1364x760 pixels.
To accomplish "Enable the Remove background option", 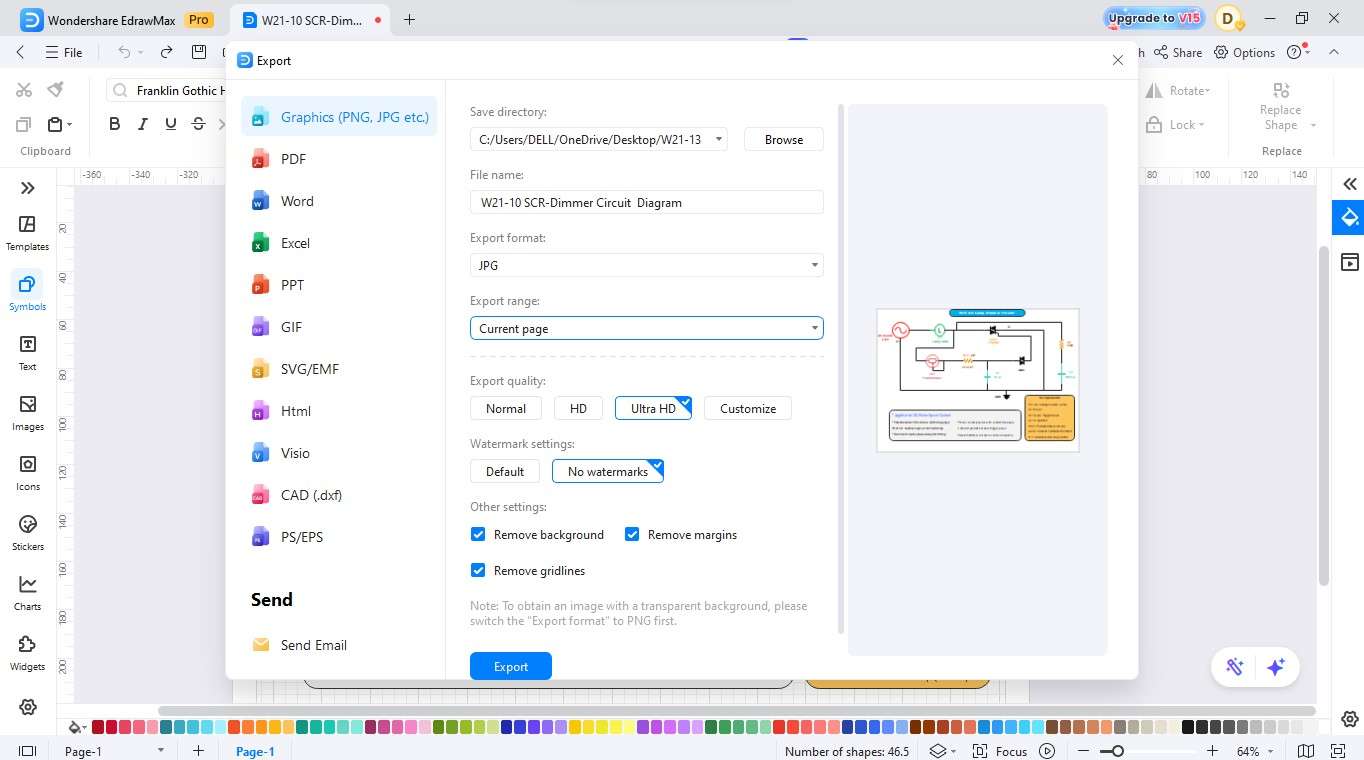I will click(478, 534).
